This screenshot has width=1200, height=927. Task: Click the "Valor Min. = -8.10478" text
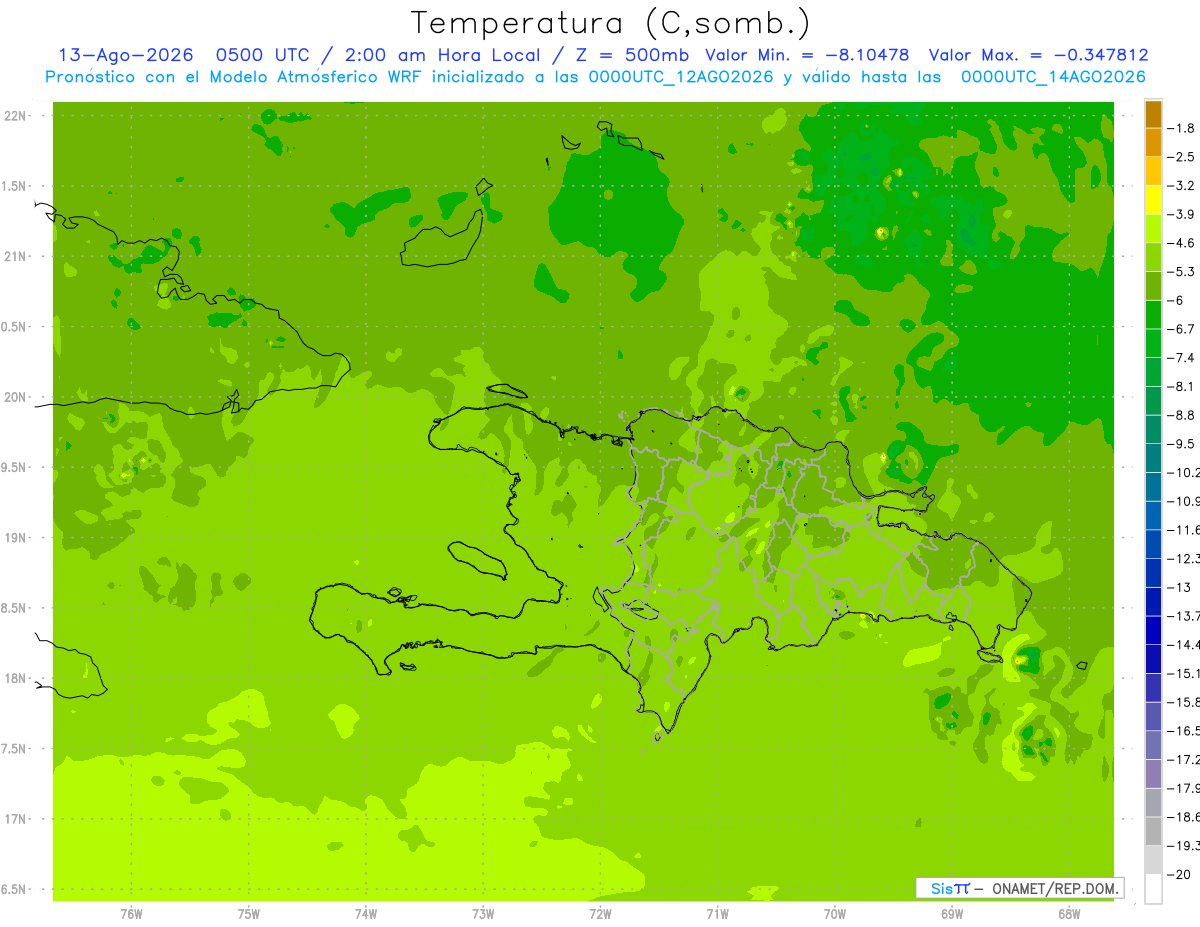click(807, 56)
